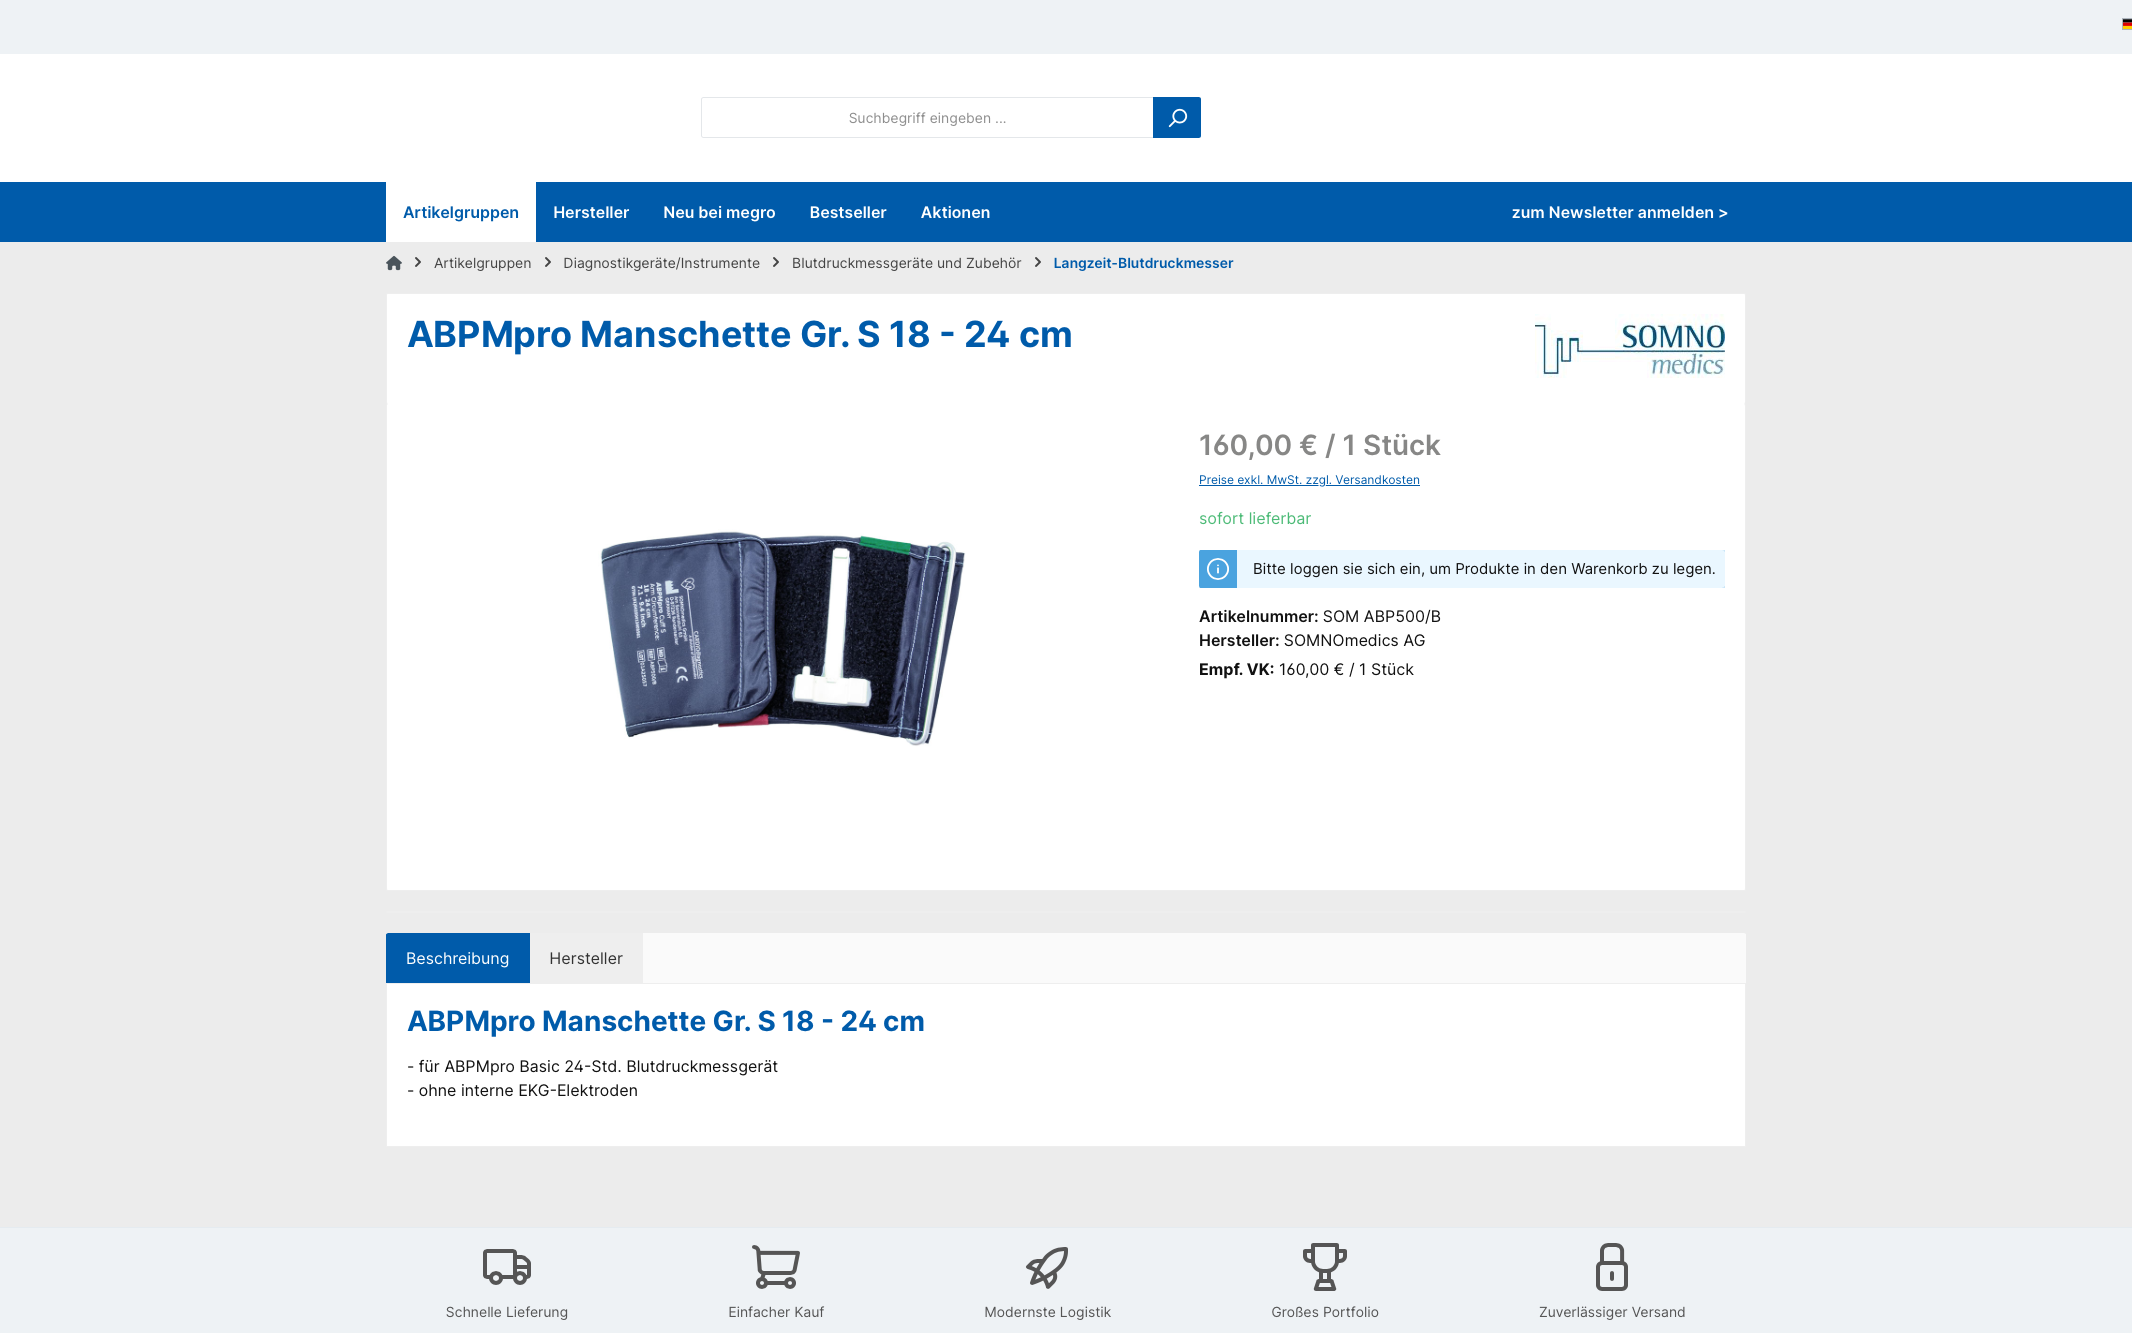Click the Empf. VK price line
The width and height of the screenshot is (2132, 1333).
click(x=1306, y=669)
